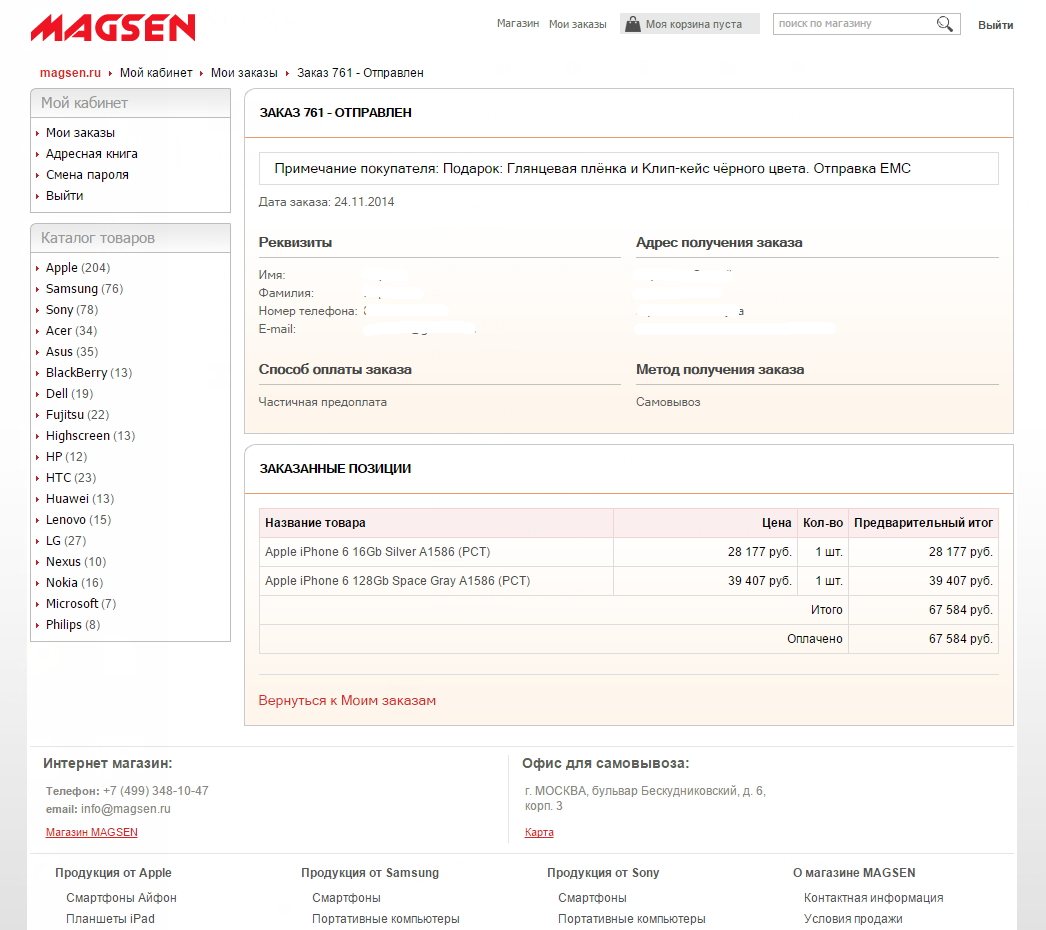
Task: Select the Philips (8) catalog category
Action: pos(73,624)
